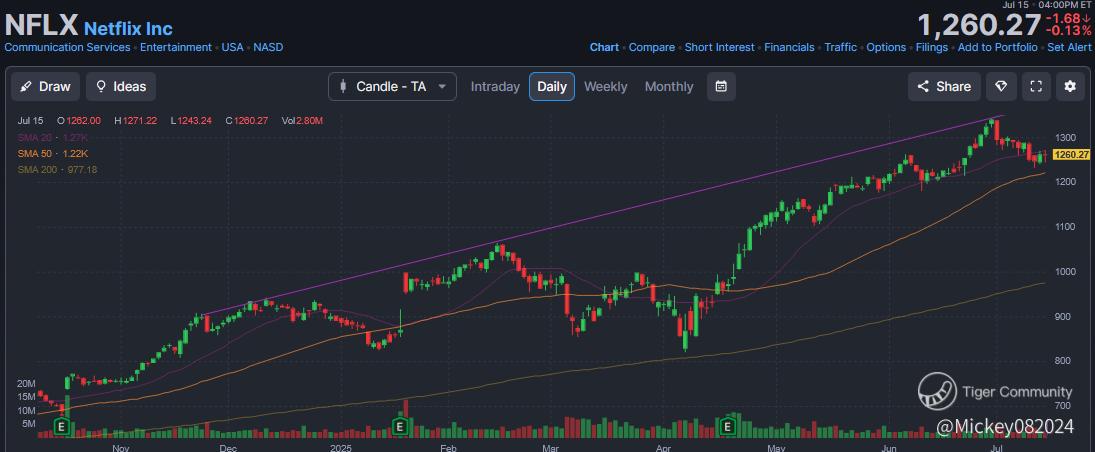1095x452 pixels.
Task: Toggle fullscreen chart view
Action: click(1036, 87)
